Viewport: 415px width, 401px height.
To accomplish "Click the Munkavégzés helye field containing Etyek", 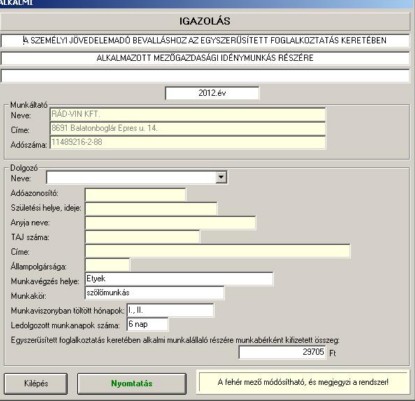I will click(179, 279).
